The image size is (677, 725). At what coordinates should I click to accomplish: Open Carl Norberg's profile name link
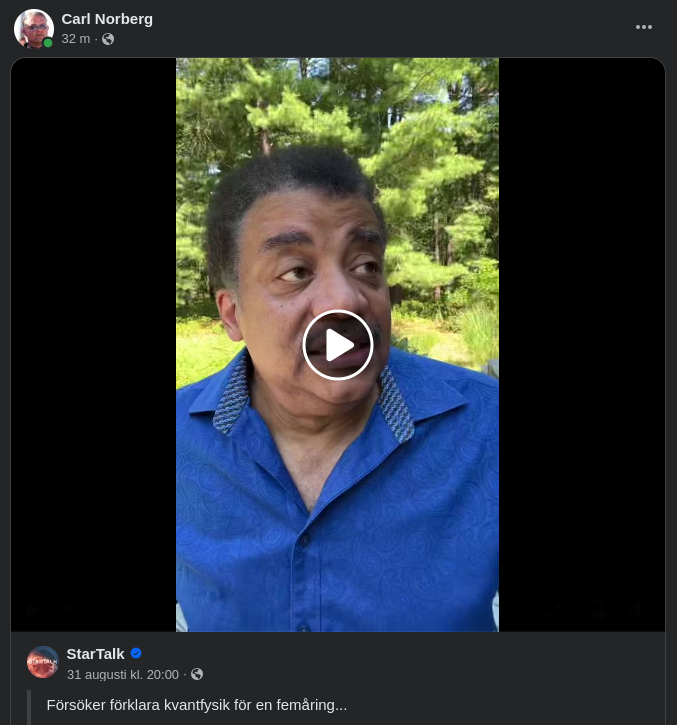107,18
